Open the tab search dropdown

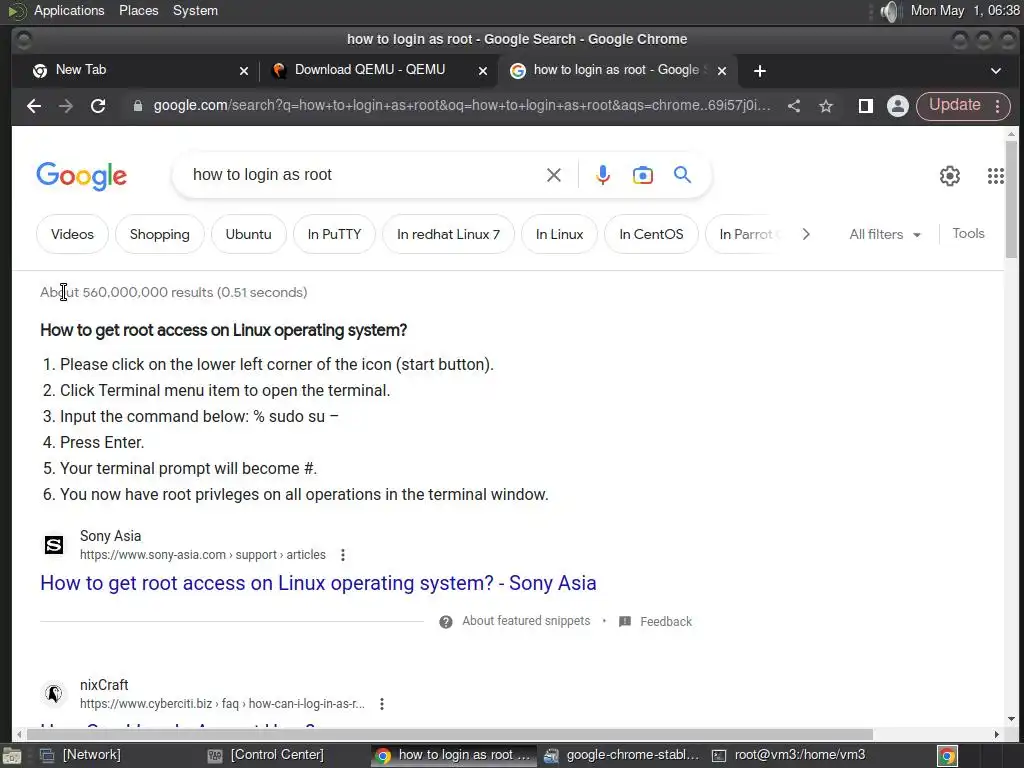coord(995,71)
